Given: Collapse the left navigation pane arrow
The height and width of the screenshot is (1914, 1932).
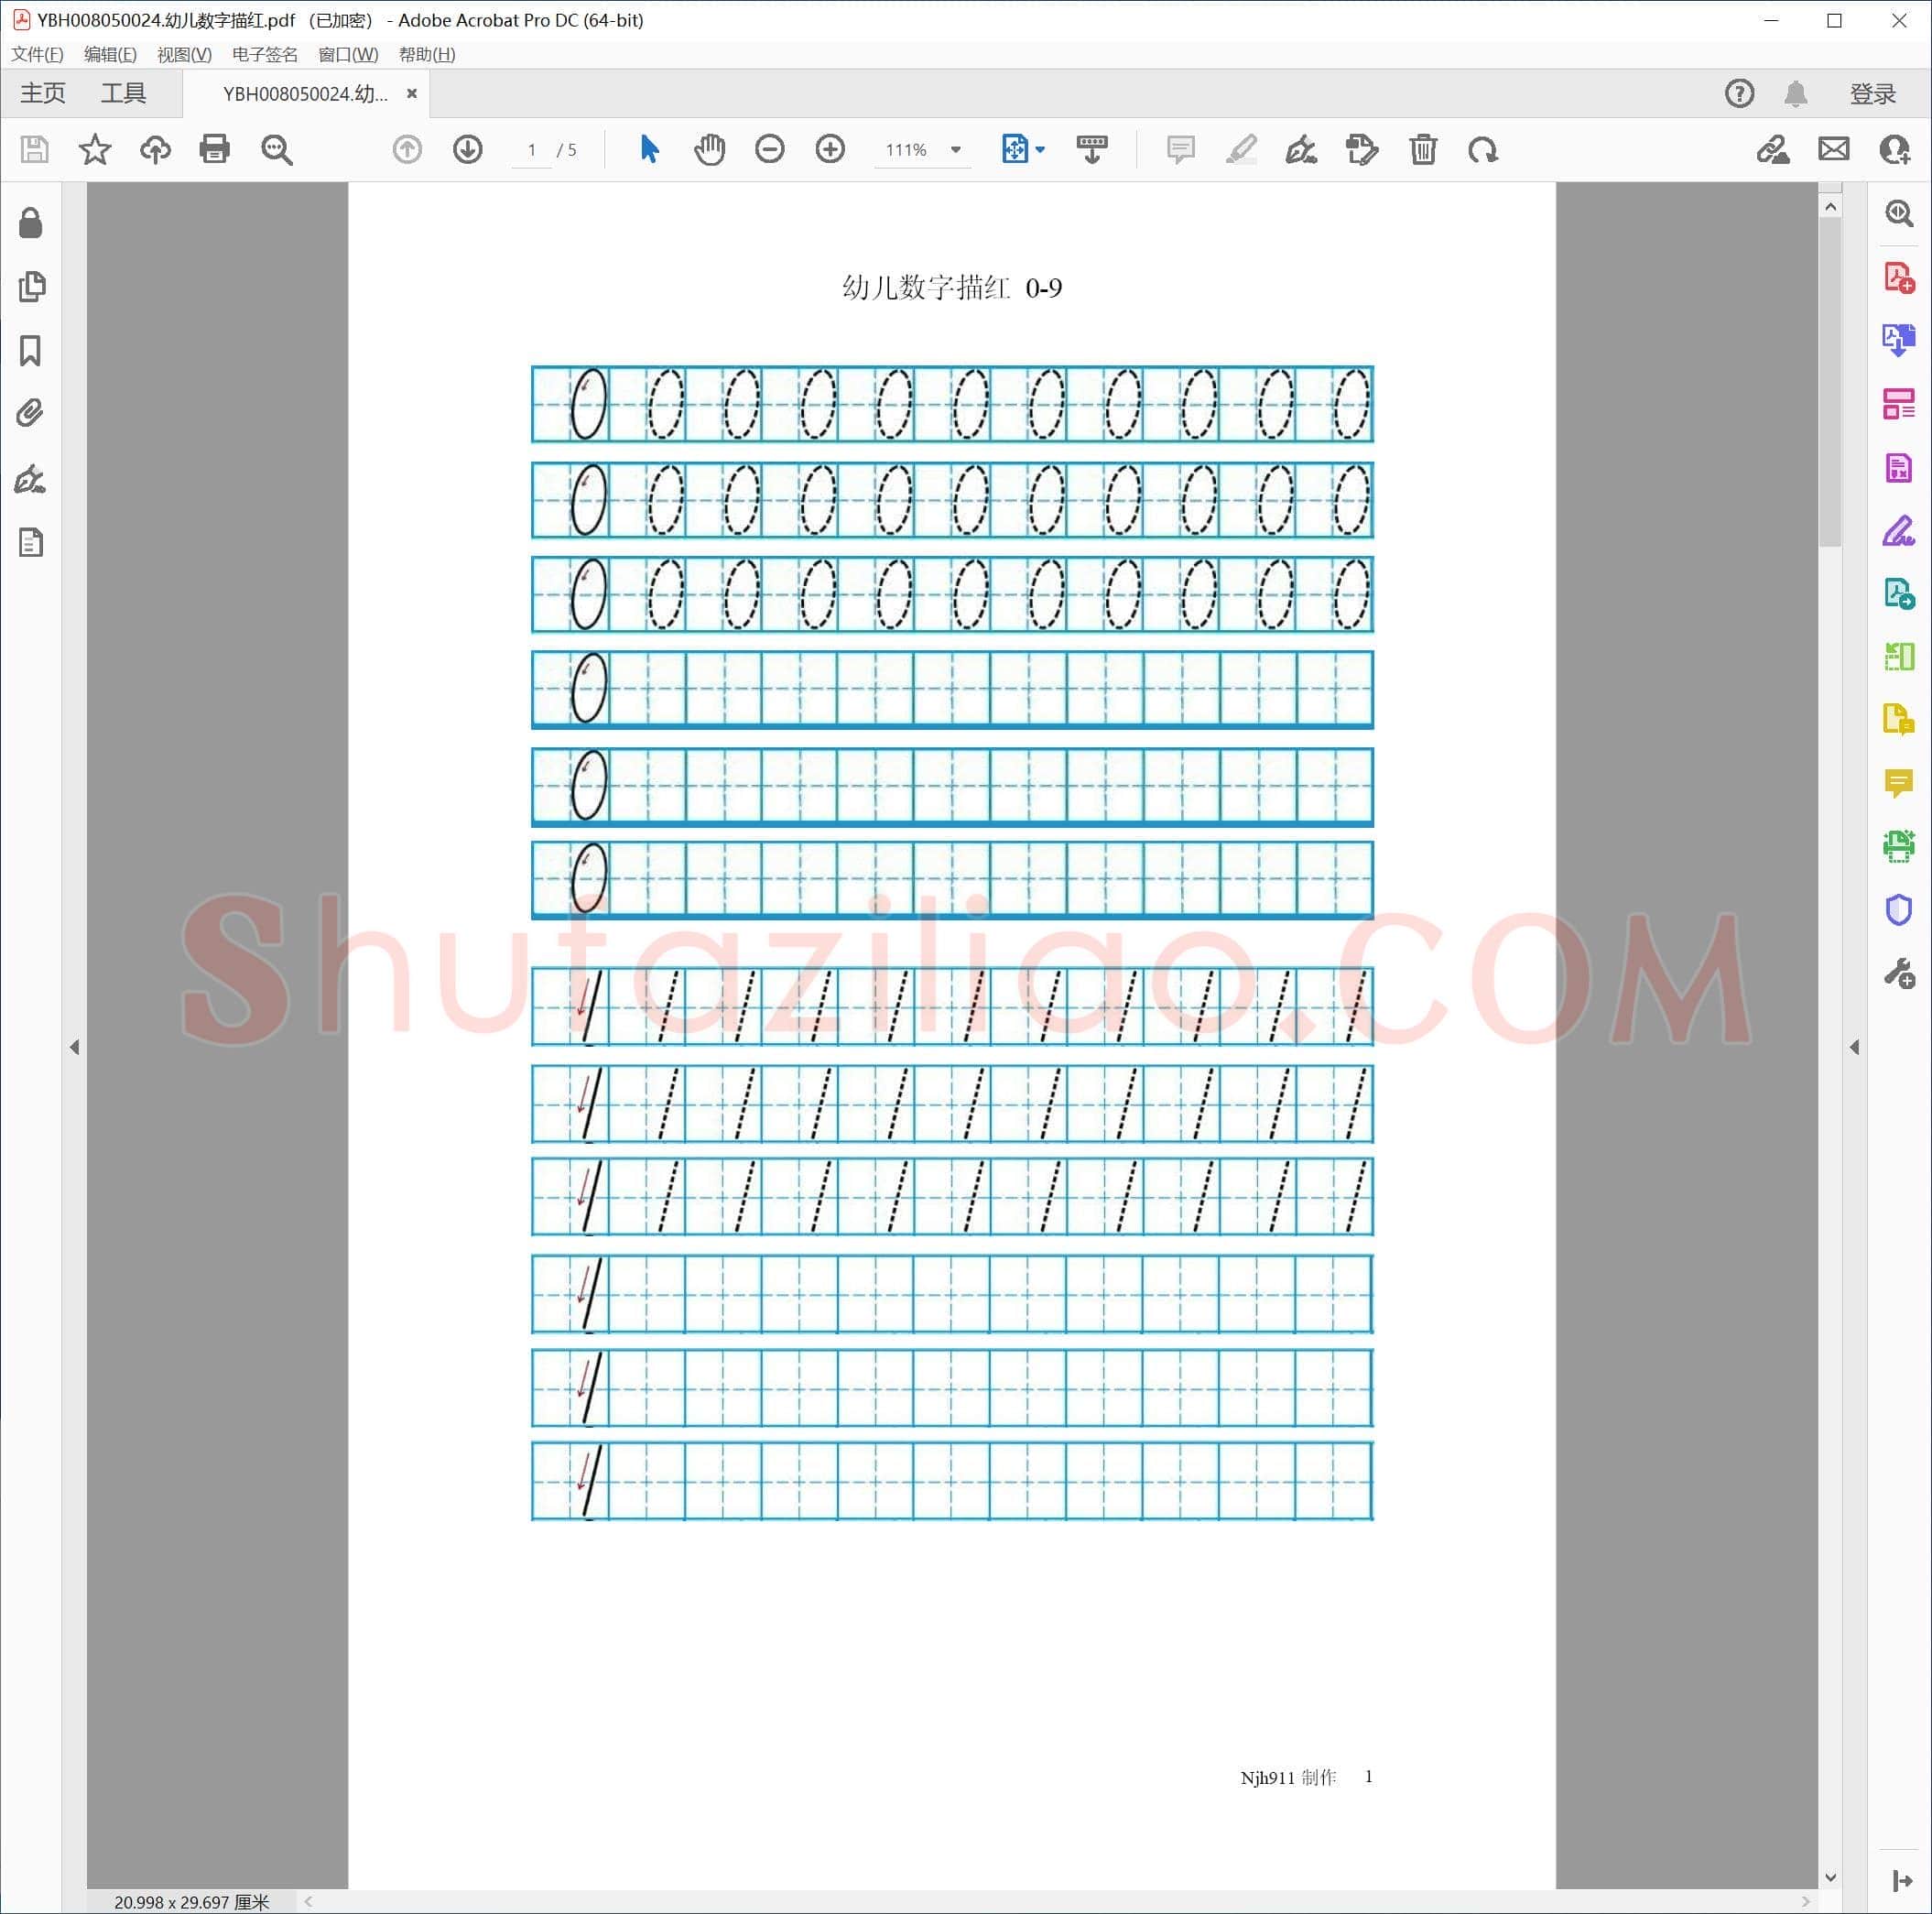Looking at the screenshot, I should (x=75, y=1047).
